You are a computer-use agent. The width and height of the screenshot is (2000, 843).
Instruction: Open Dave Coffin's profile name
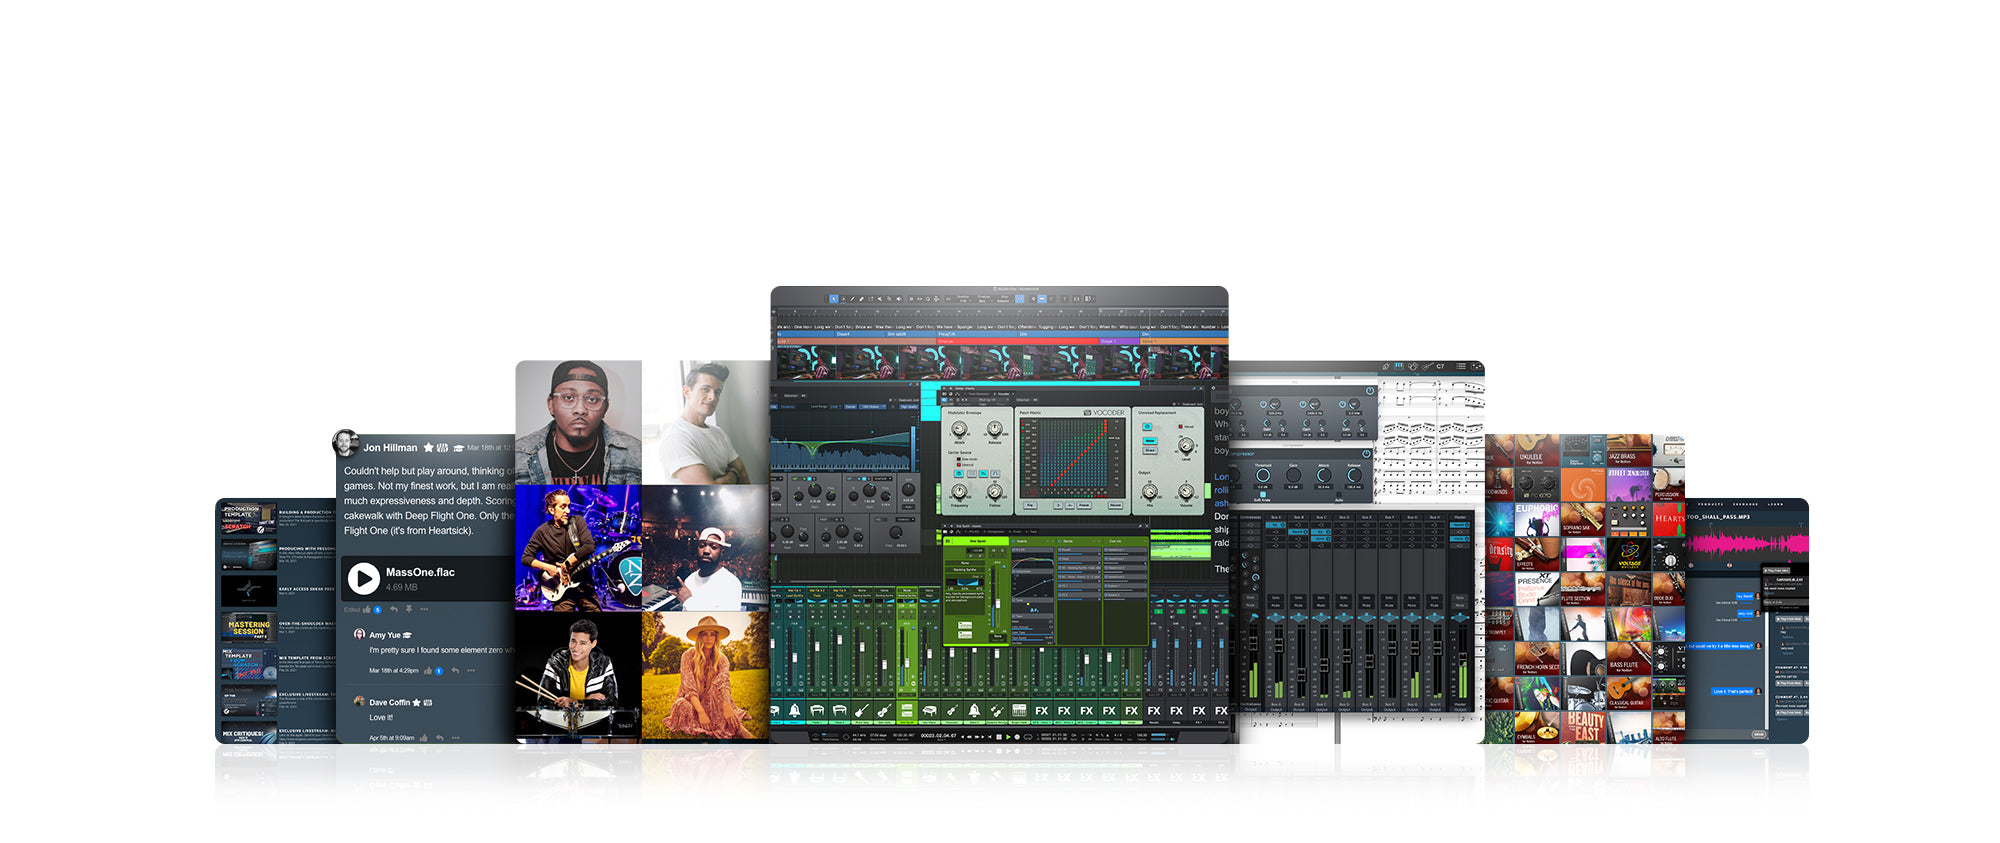click(x=390, y=702)
